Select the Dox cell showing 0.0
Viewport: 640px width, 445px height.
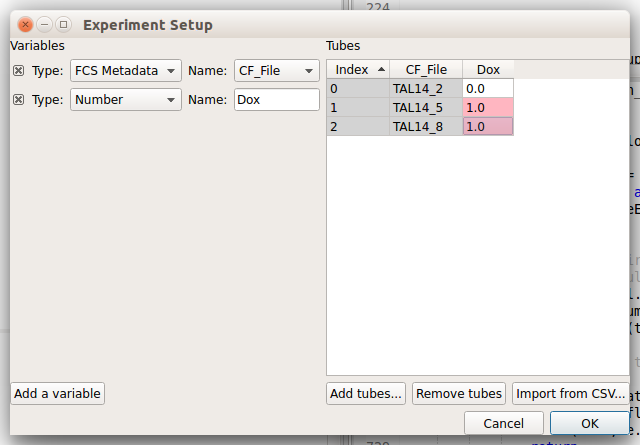[x=488, y=89]
